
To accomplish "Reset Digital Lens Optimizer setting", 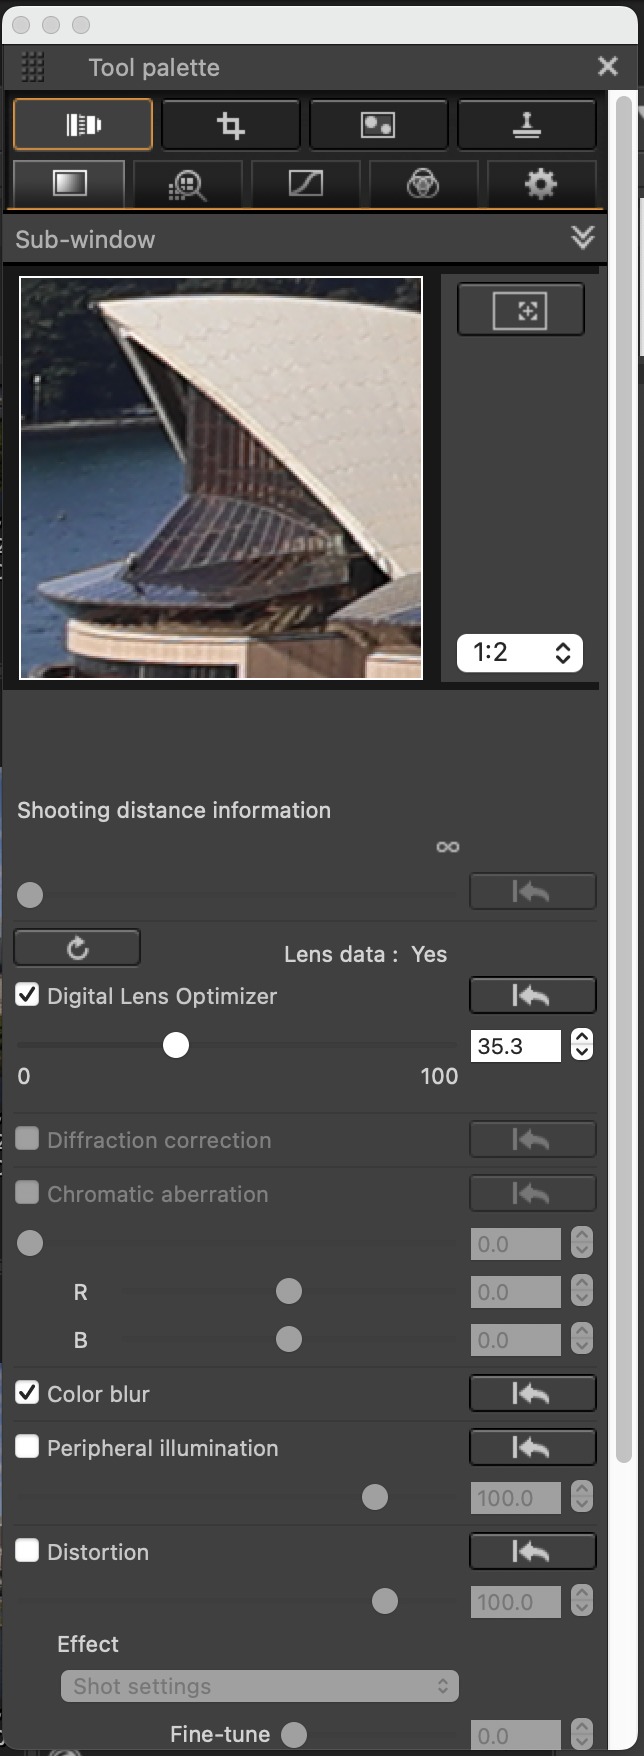I will pos(533,996).
